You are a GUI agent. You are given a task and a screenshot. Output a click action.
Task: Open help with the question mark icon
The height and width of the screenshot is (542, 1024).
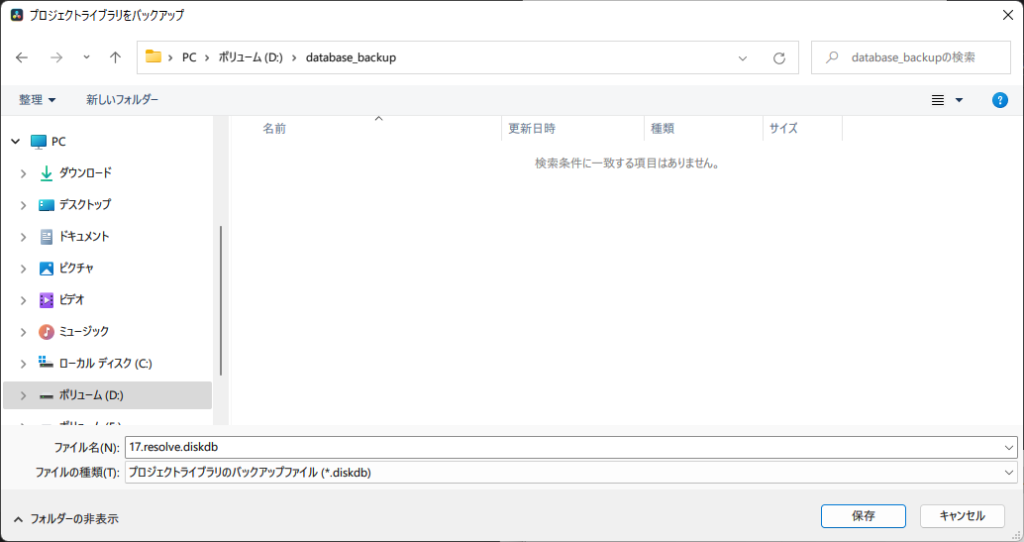1000,100
